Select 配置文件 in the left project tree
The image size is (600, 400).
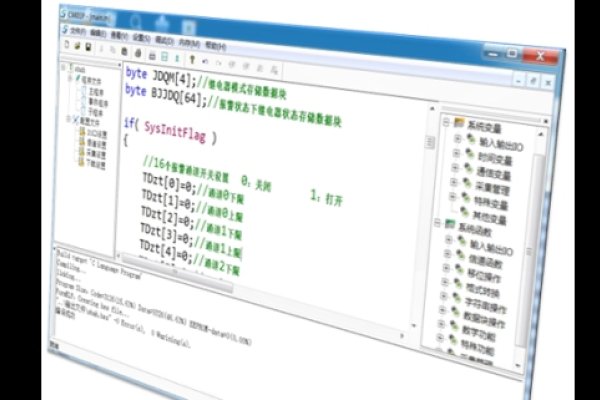pyautogui.click(x=90, y=122)
